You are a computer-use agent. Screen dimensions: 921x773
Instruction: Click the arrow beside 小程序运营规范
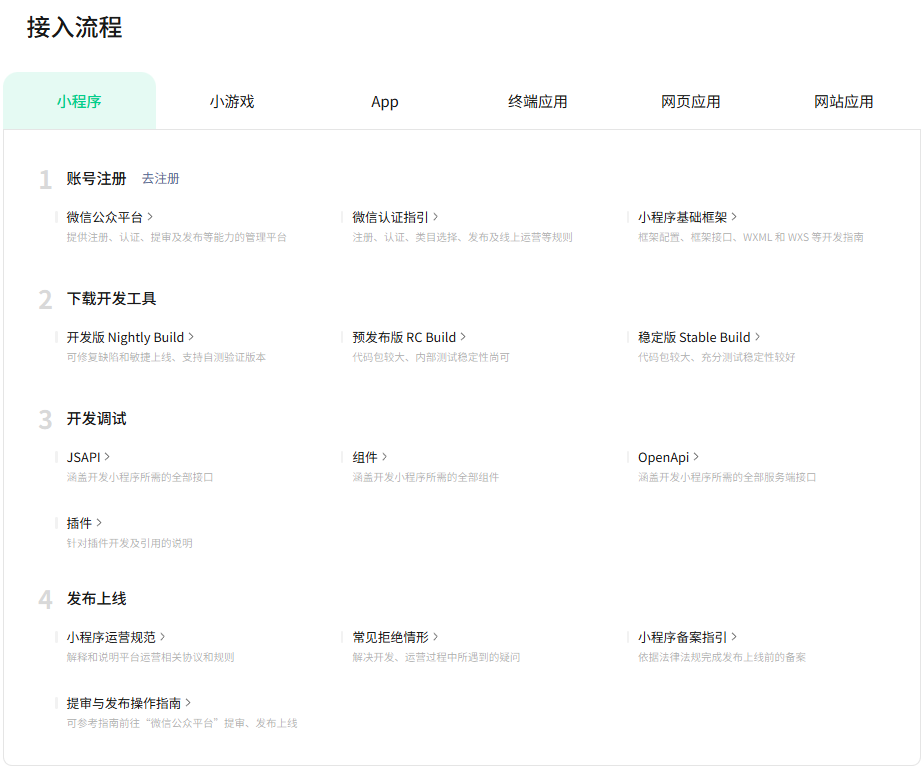pos(162,637)
